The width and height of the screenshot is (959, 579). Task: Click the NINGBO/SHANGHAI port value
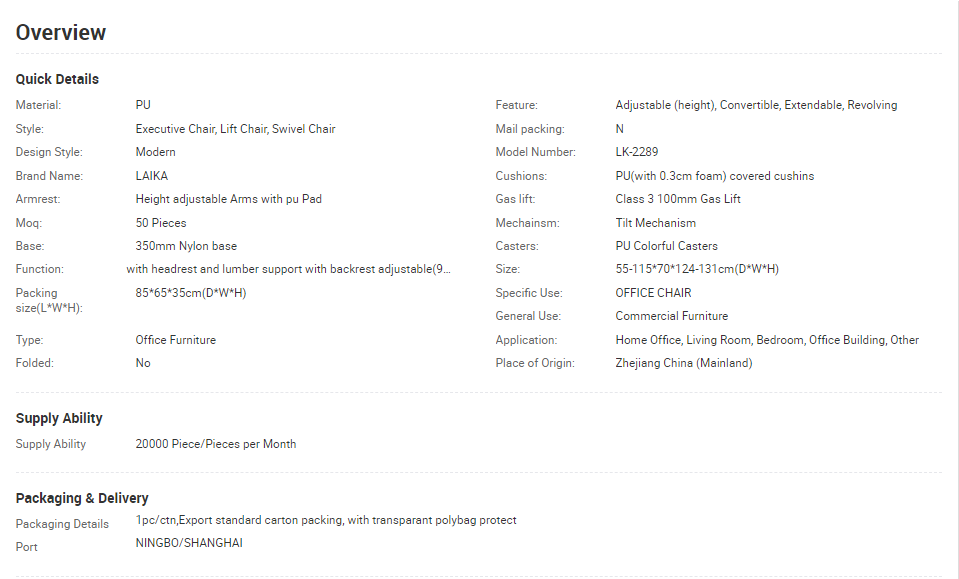189,543
